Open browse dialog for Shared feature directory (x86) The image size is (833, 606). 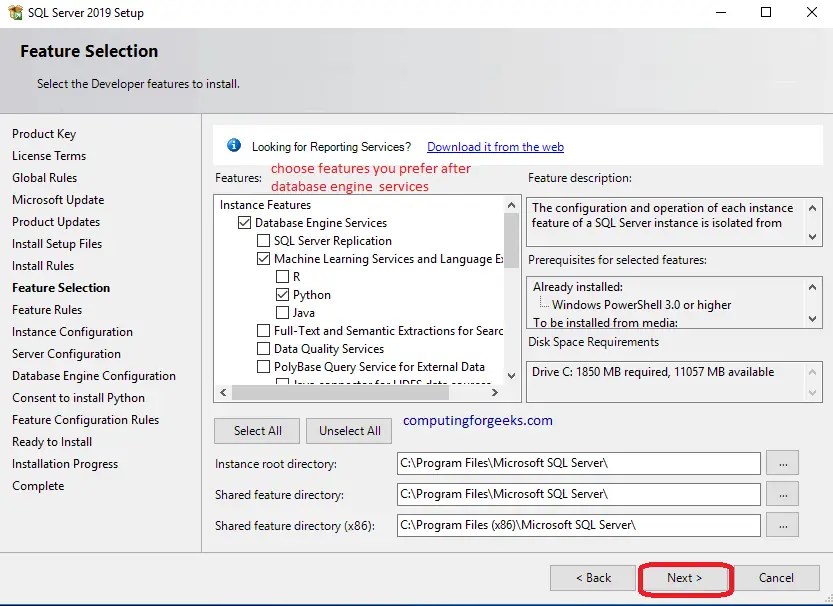(x=783, y=524)
